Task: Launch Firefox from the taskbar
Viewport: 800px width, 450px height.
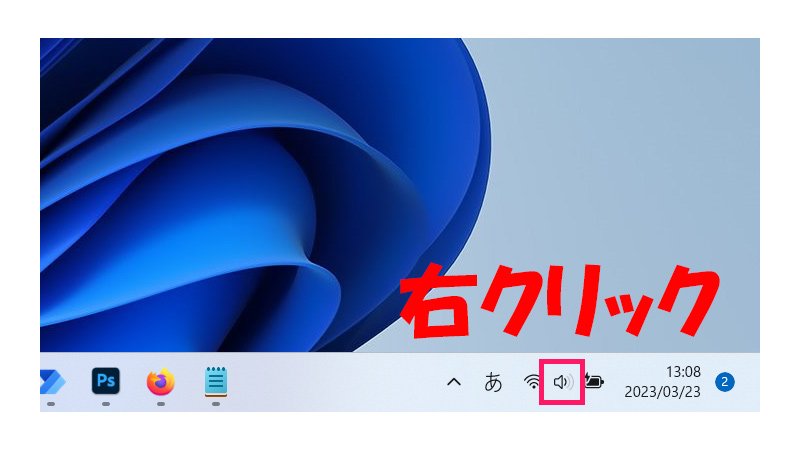Action: (160, 382)
